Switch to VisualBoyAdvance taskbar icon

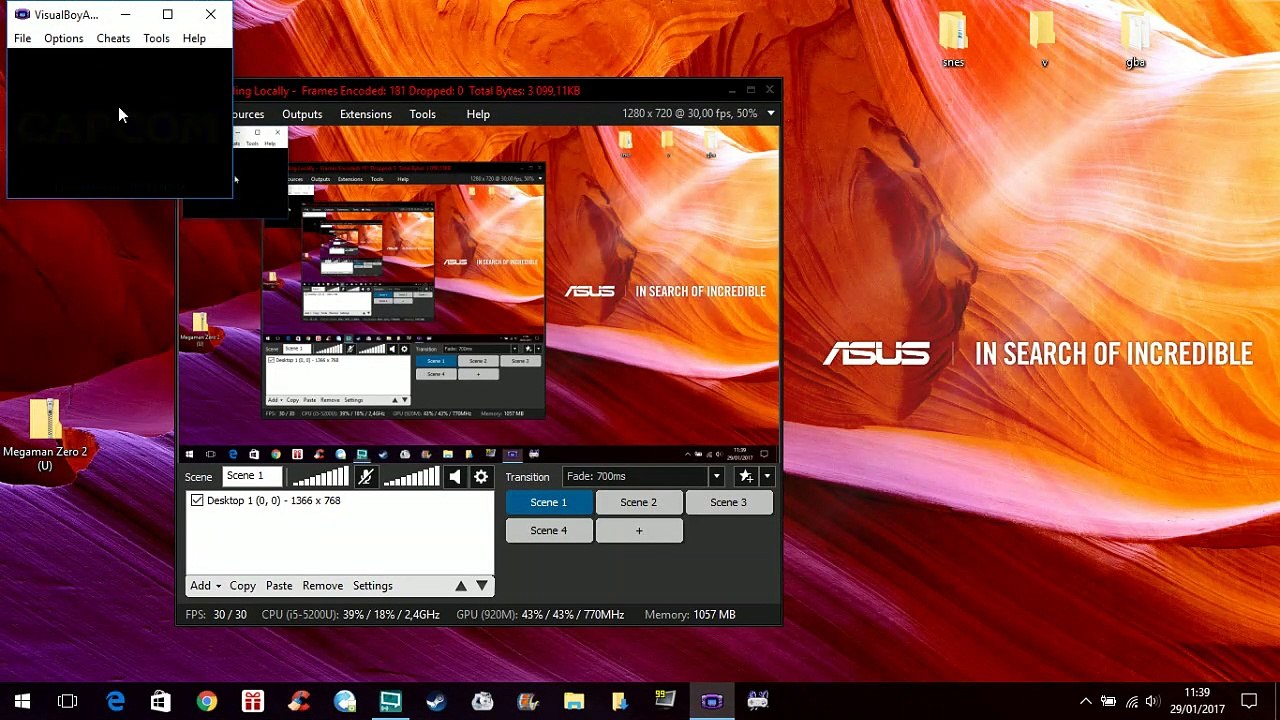712,701
